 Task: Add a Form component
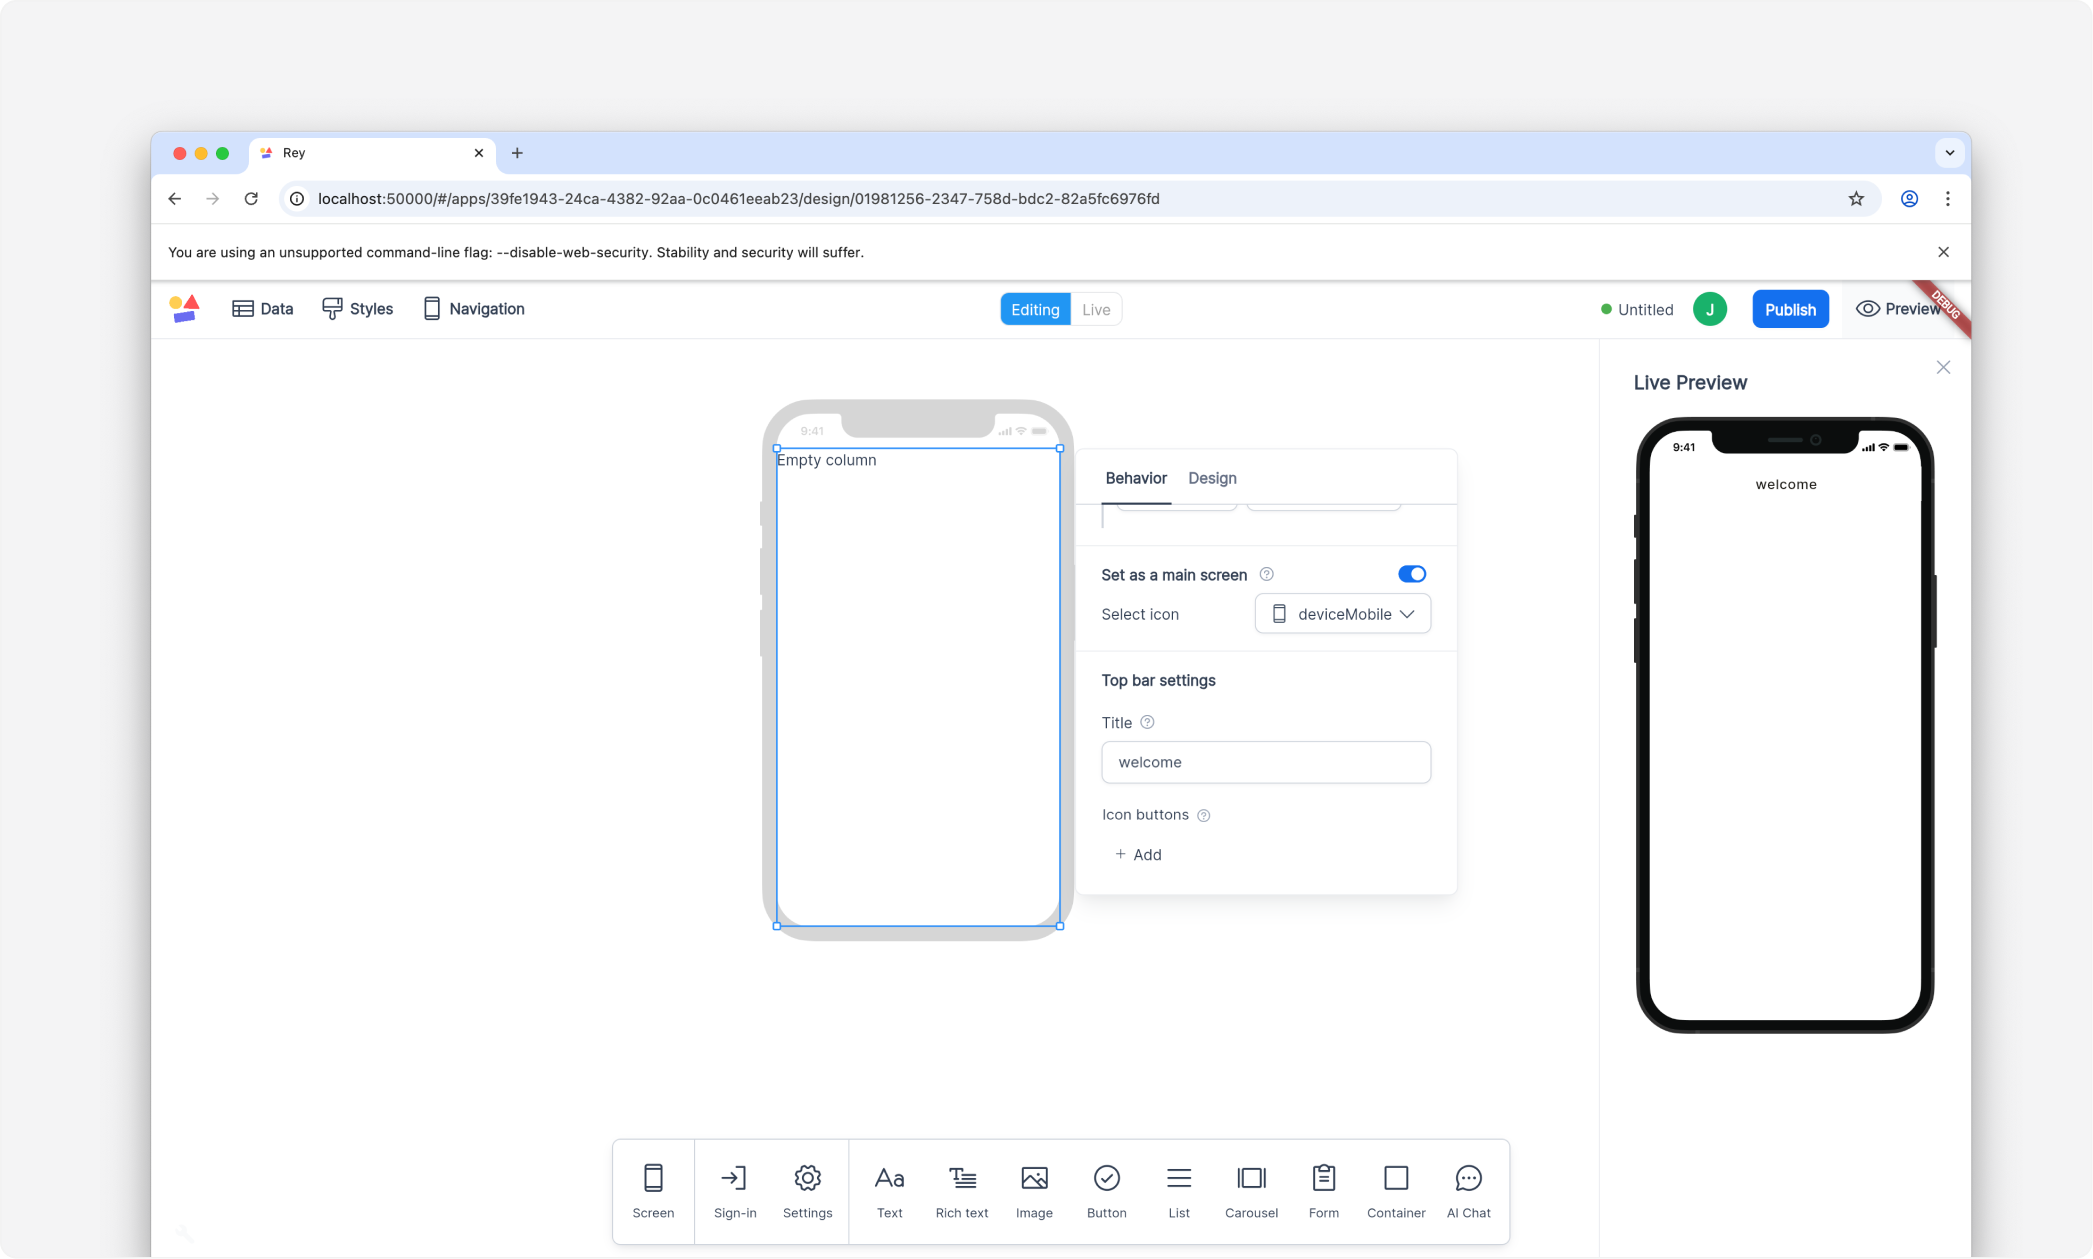1323,1191
